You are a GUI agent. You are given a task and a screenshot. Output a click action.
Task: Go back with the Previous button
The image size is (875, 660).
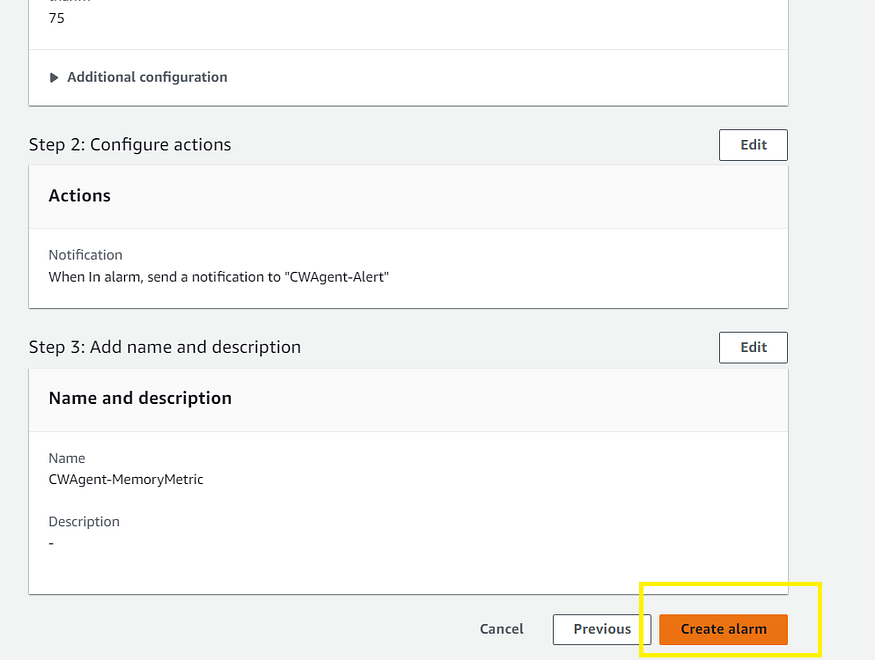tap(602, 629)
